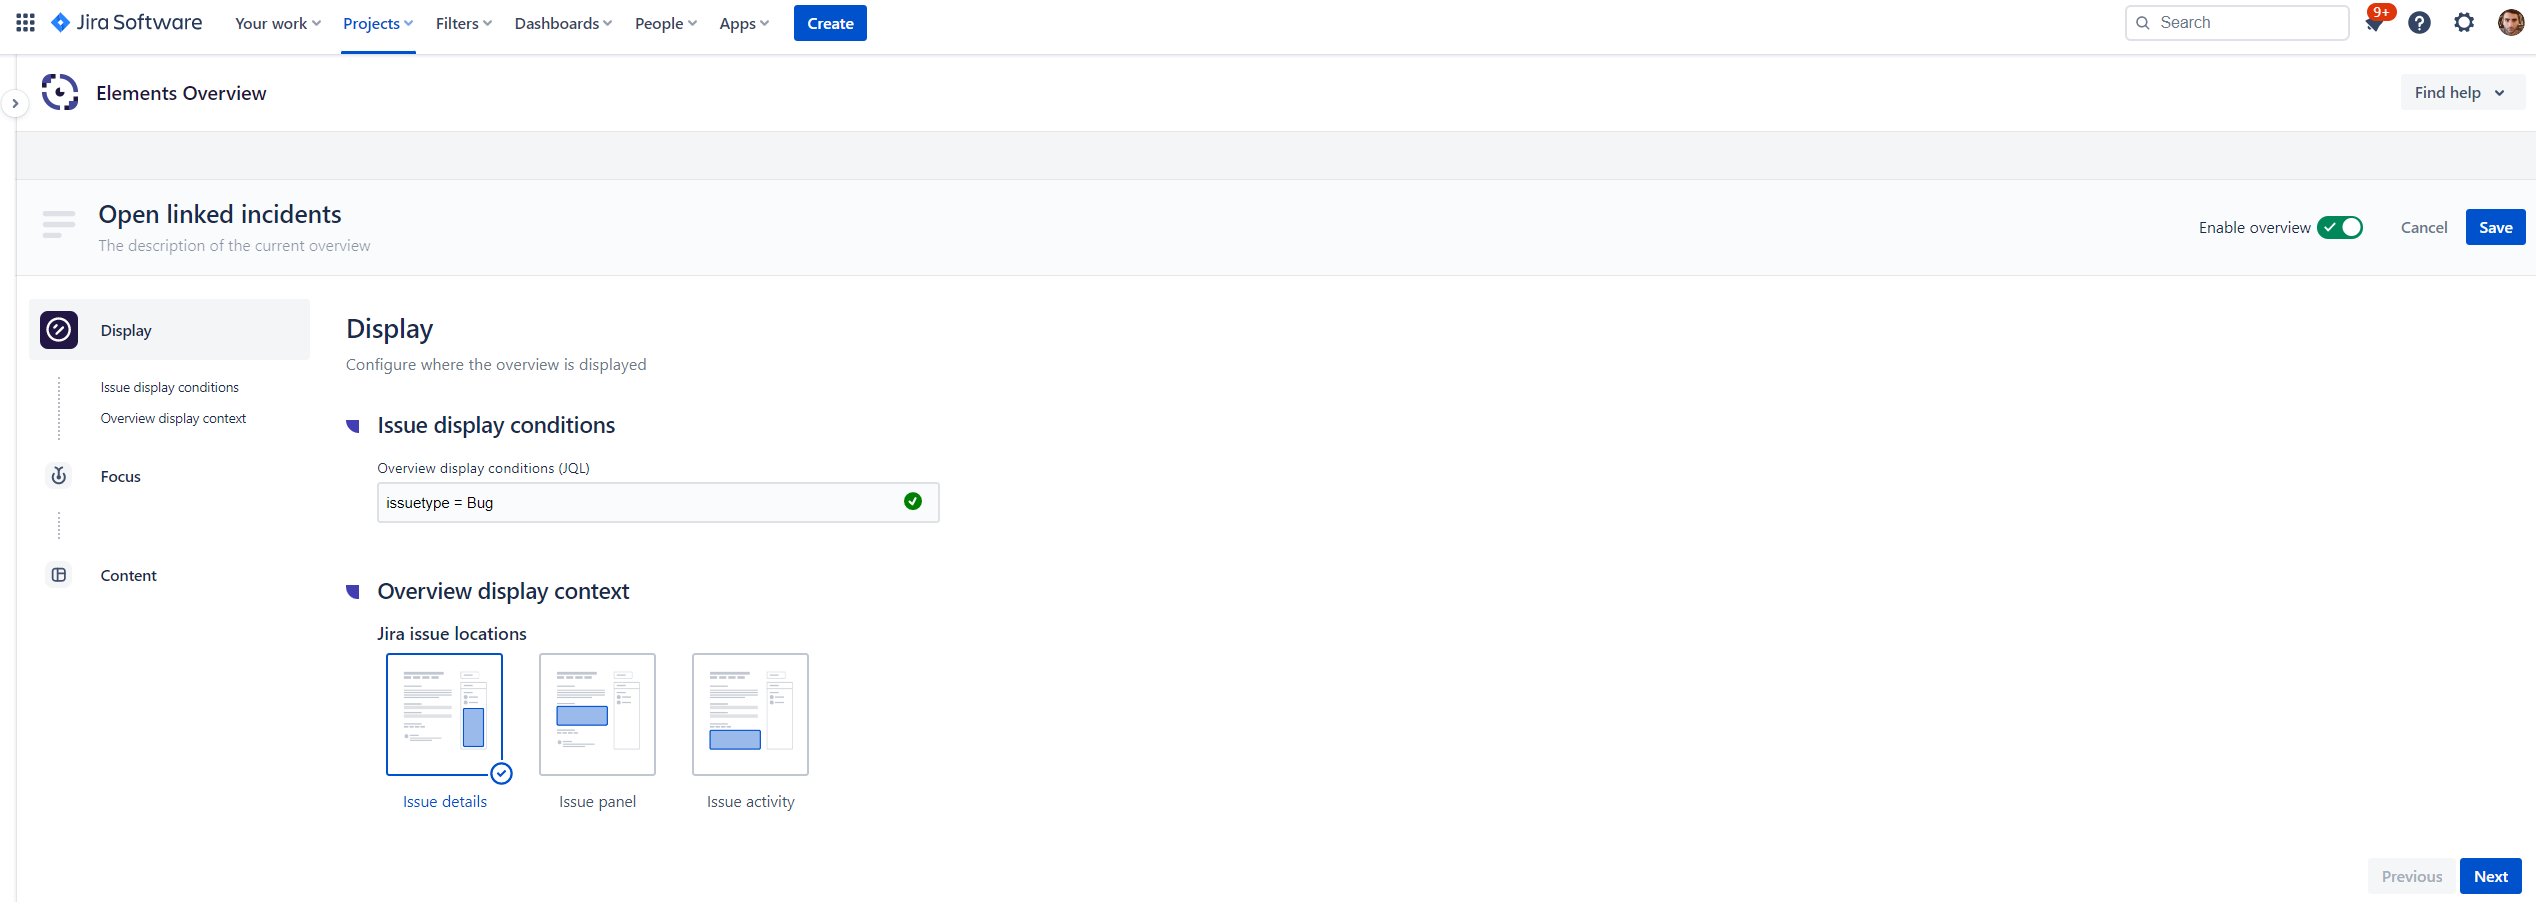The height and width of the screenshot is (902, 2536).
Task: Open the settings gear icon
Action: click(x=2464, y=23)
